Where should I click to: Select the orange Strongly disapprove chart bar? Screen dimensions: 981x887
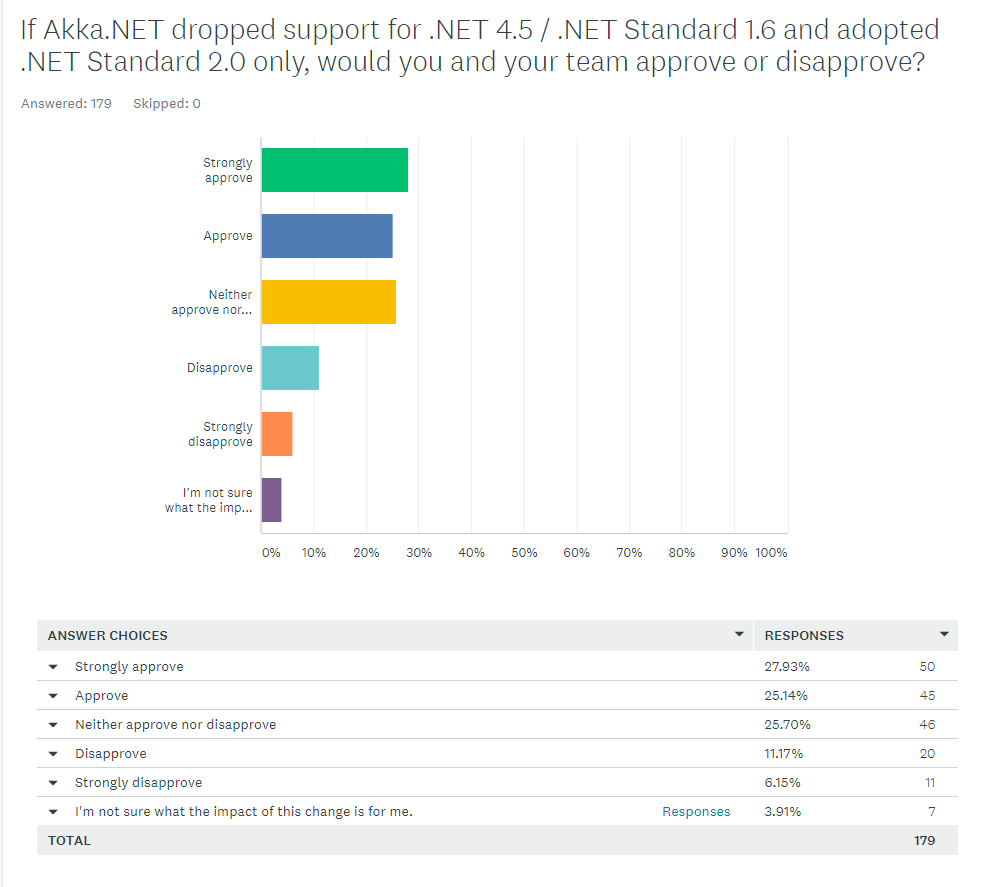pyautogui.click(x=276, y=434)
